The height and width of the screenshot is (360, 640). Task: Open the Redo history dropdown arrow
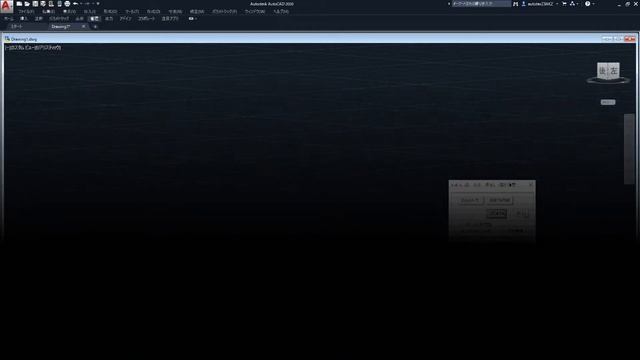pos(93,4)
